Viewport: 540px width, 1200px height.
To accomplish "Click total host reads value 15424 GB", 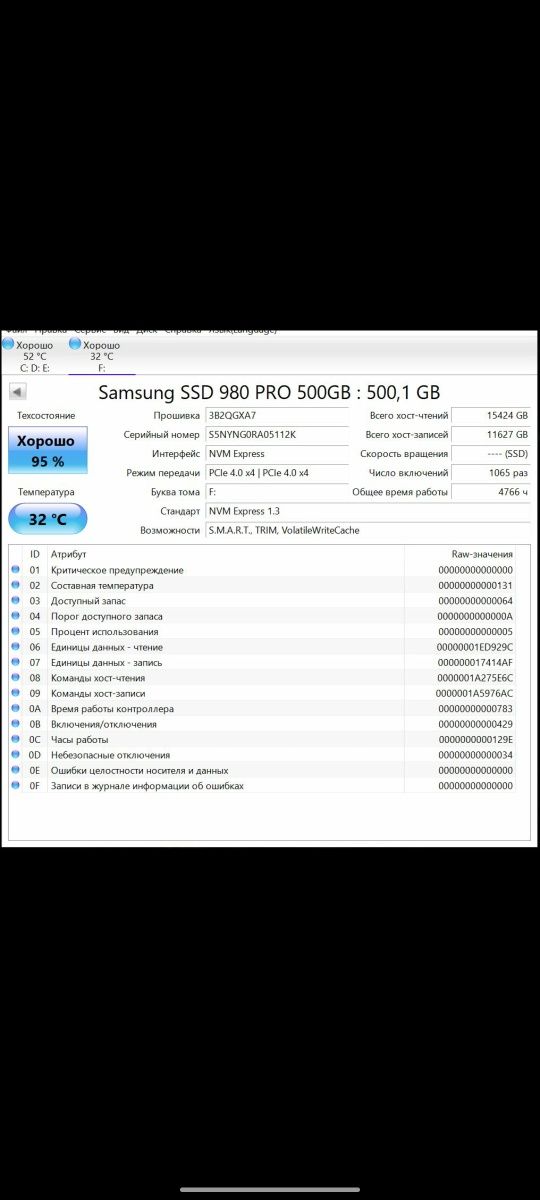I will point(491,415).
